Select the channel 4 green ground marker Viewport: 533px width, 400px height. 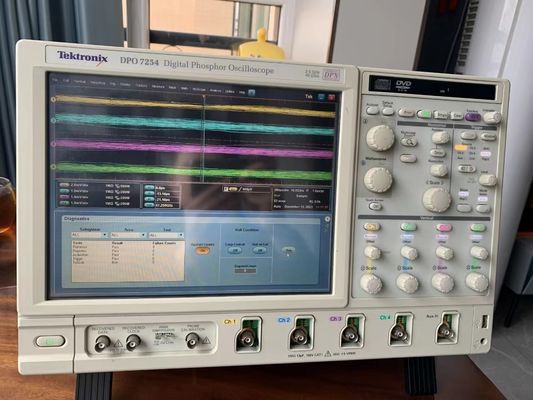pos(53,167)
